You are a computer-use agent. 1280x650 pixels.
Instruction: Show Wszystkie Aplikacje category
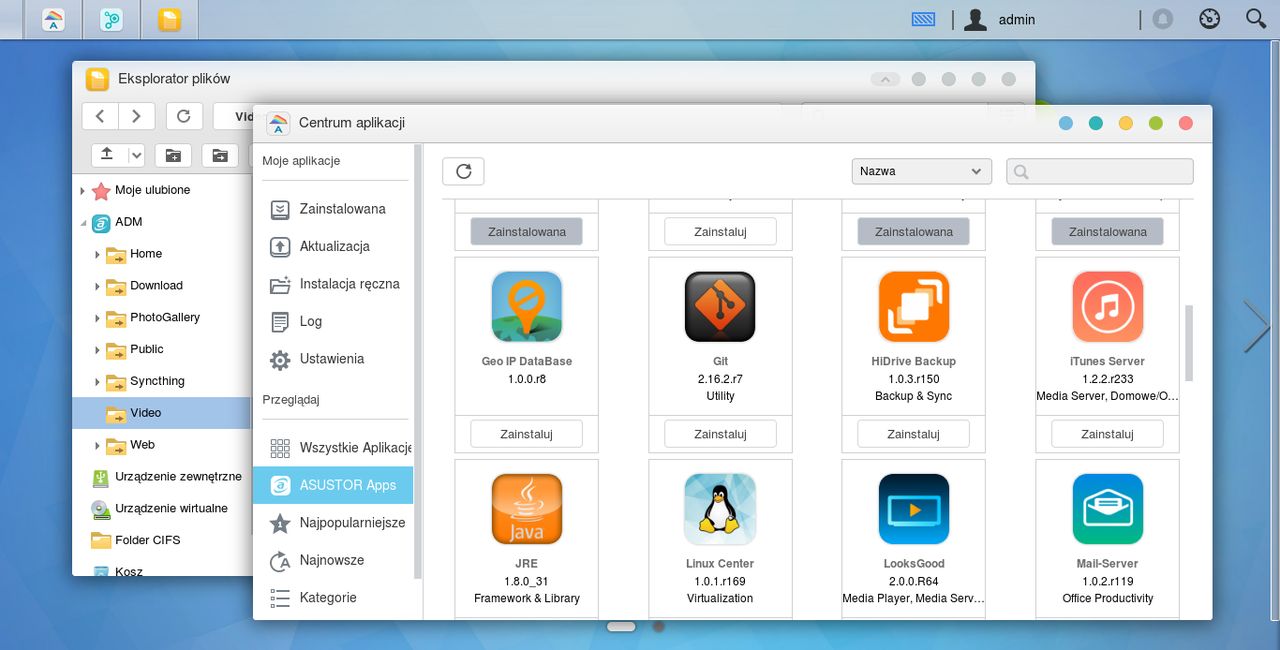[x=333, y=447]
